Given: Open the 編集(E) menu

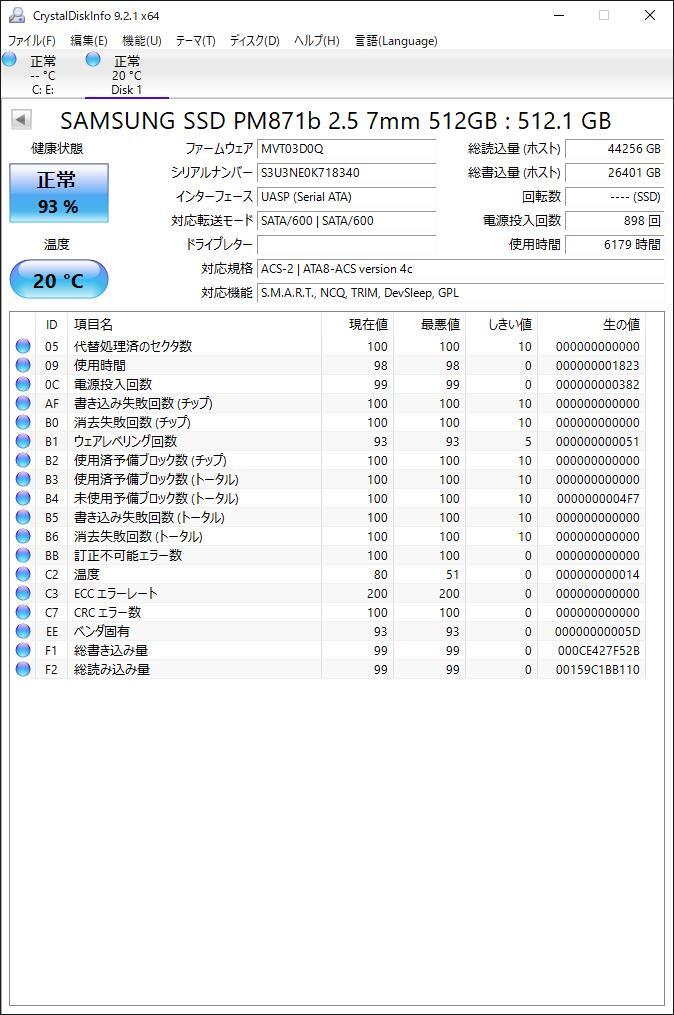Looking at the screenshot, I should point(89,41).
